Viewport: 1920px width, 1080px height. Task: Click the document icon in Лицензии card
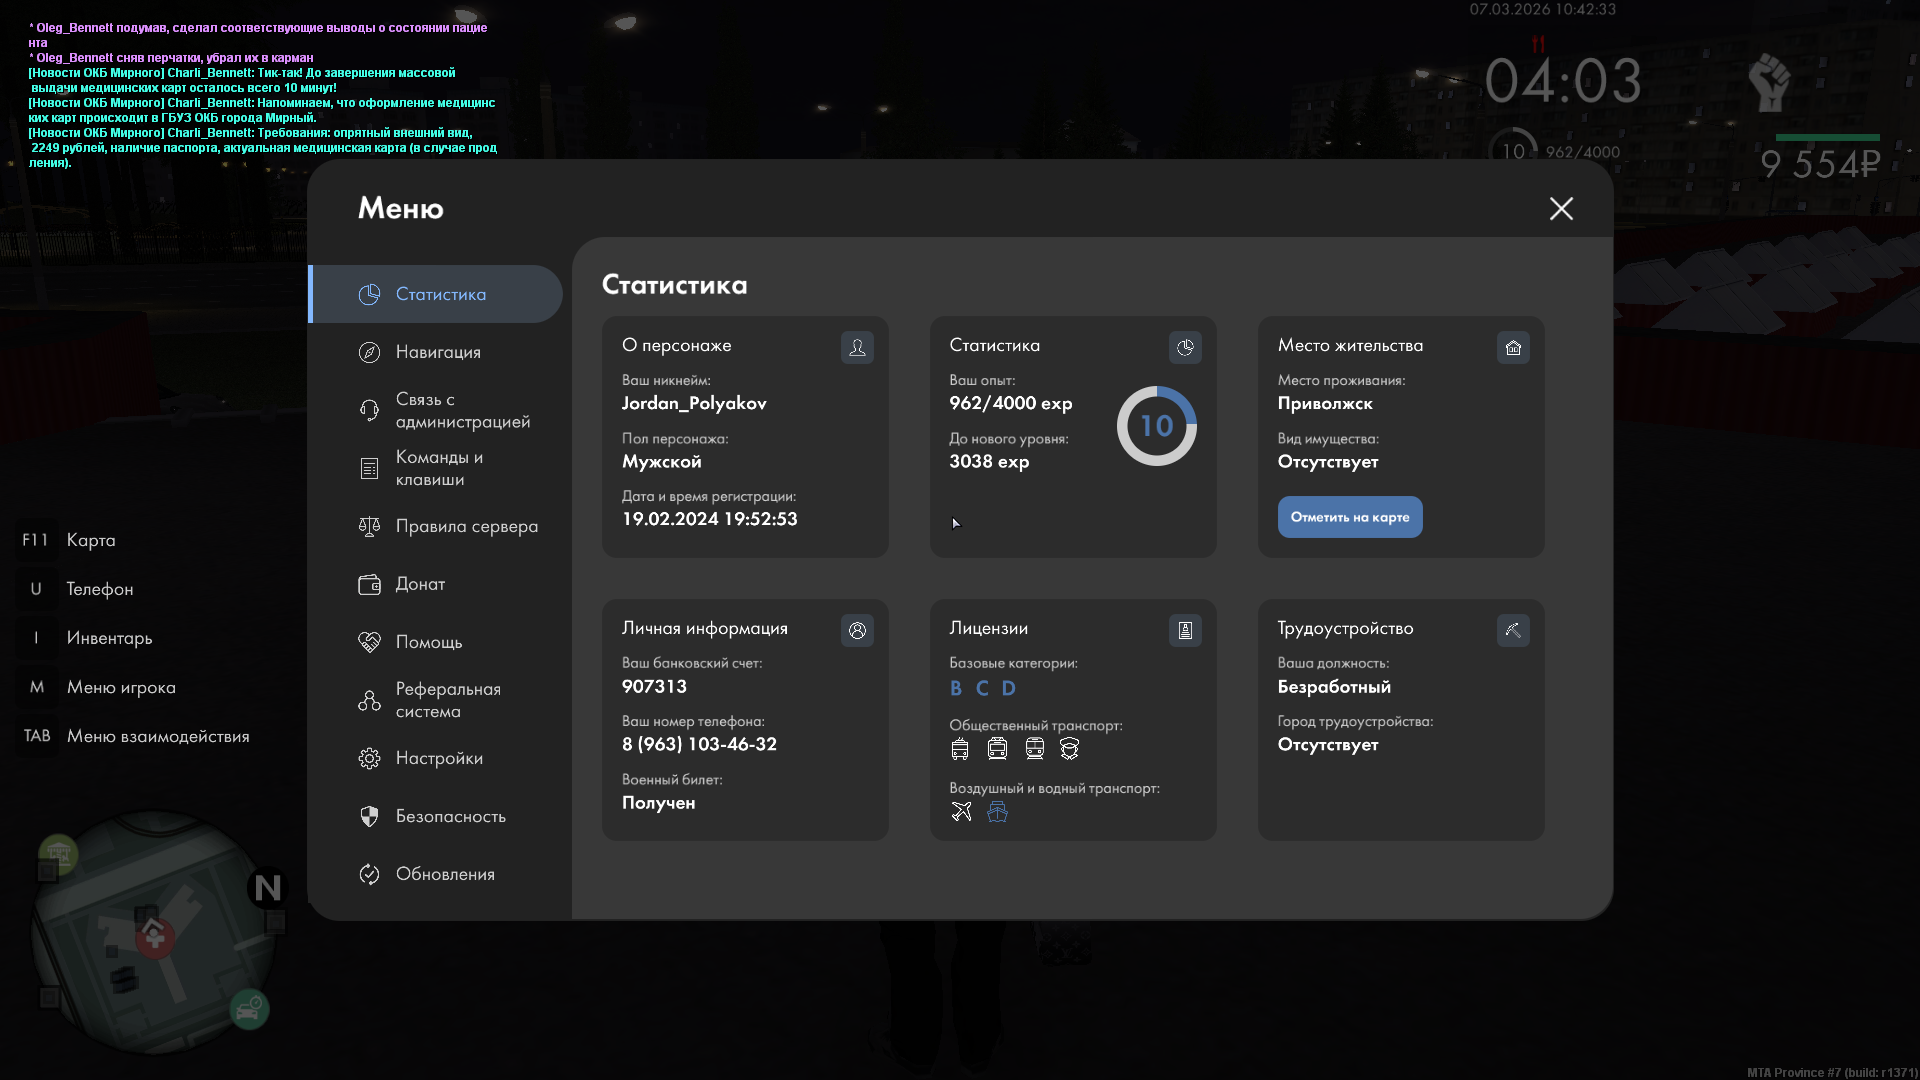click(1185, 630)
